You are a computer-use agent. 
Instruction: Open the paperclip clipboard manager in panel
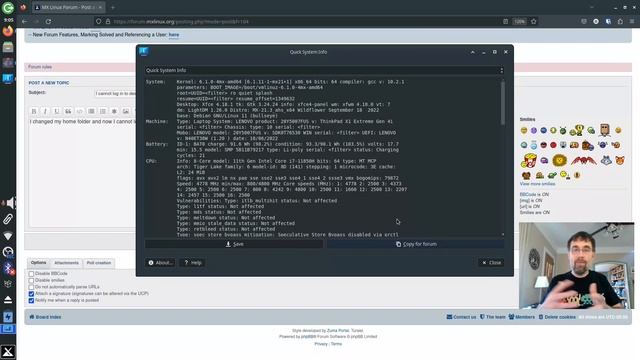[x=8, y=219]
